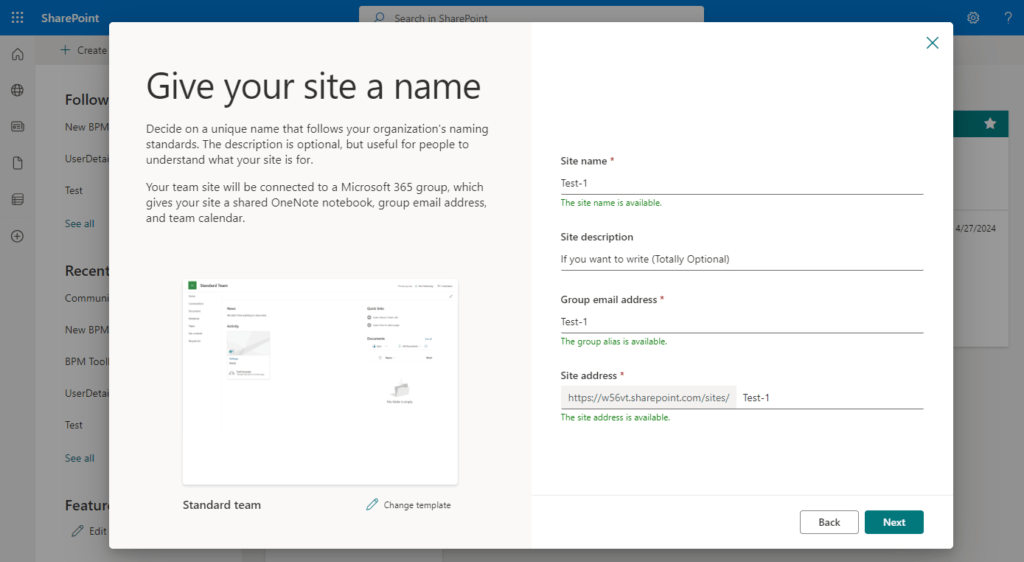Click the https://w56vt.sharepoint.com/sites/ prefix
The height and width of the screenshot is (562, 1024).
[648, 398]
